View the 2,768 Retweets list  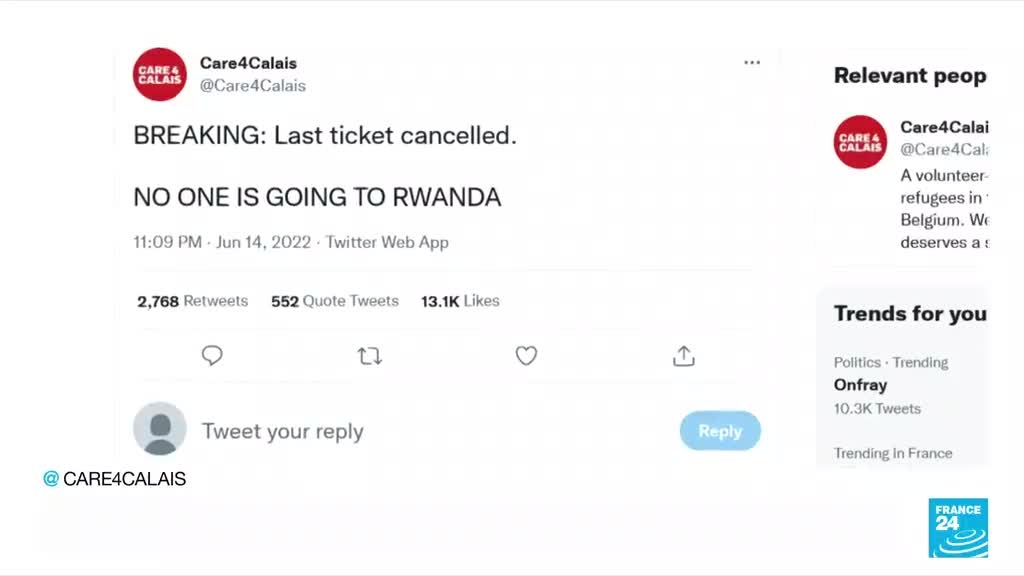pyautogui.click(x=192, y=301)
